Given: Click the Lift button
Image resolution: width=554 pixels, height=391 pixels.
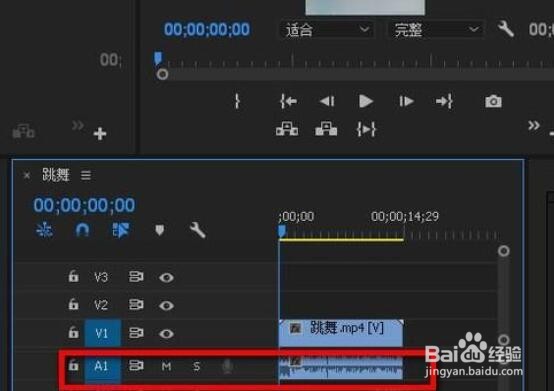Looking at the screenshot, I should [287, 129].
